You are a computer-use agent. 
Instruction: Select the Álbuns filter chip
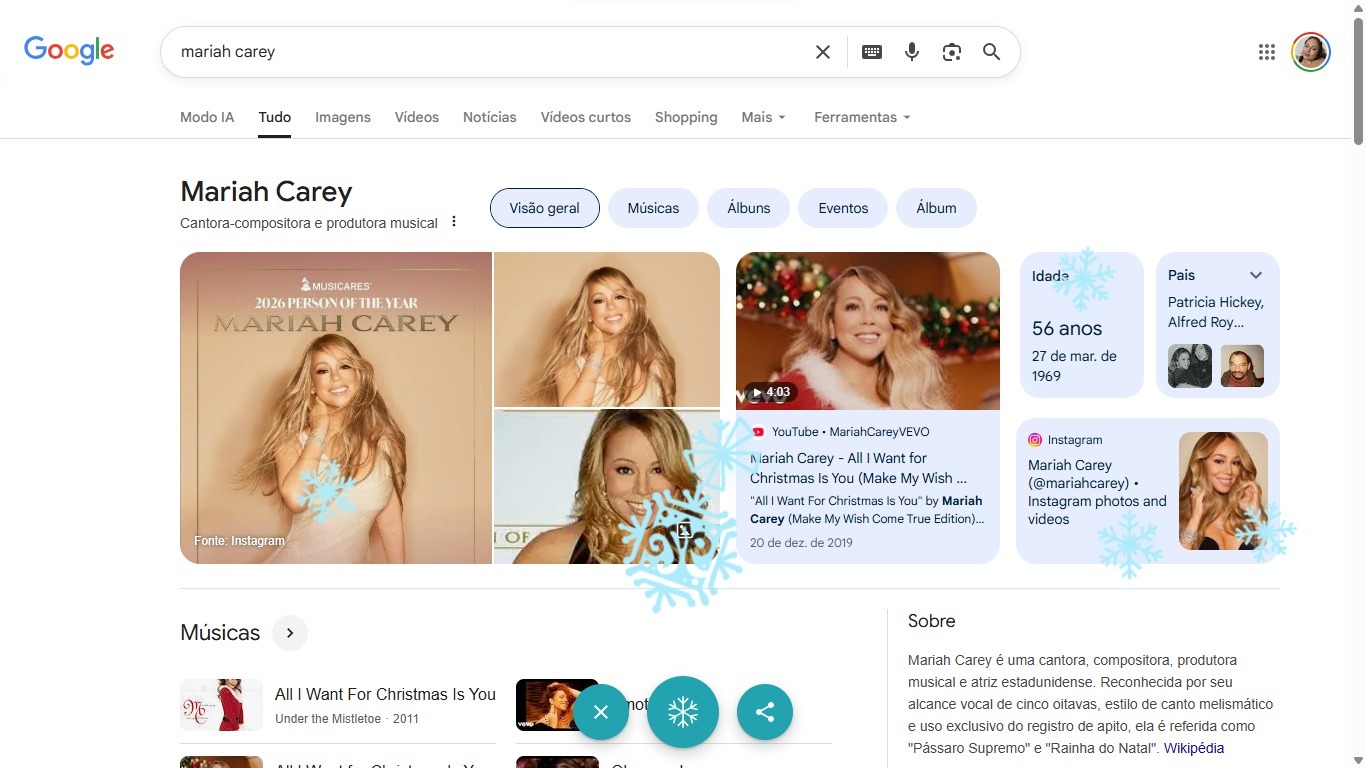(x=748, y=208)
